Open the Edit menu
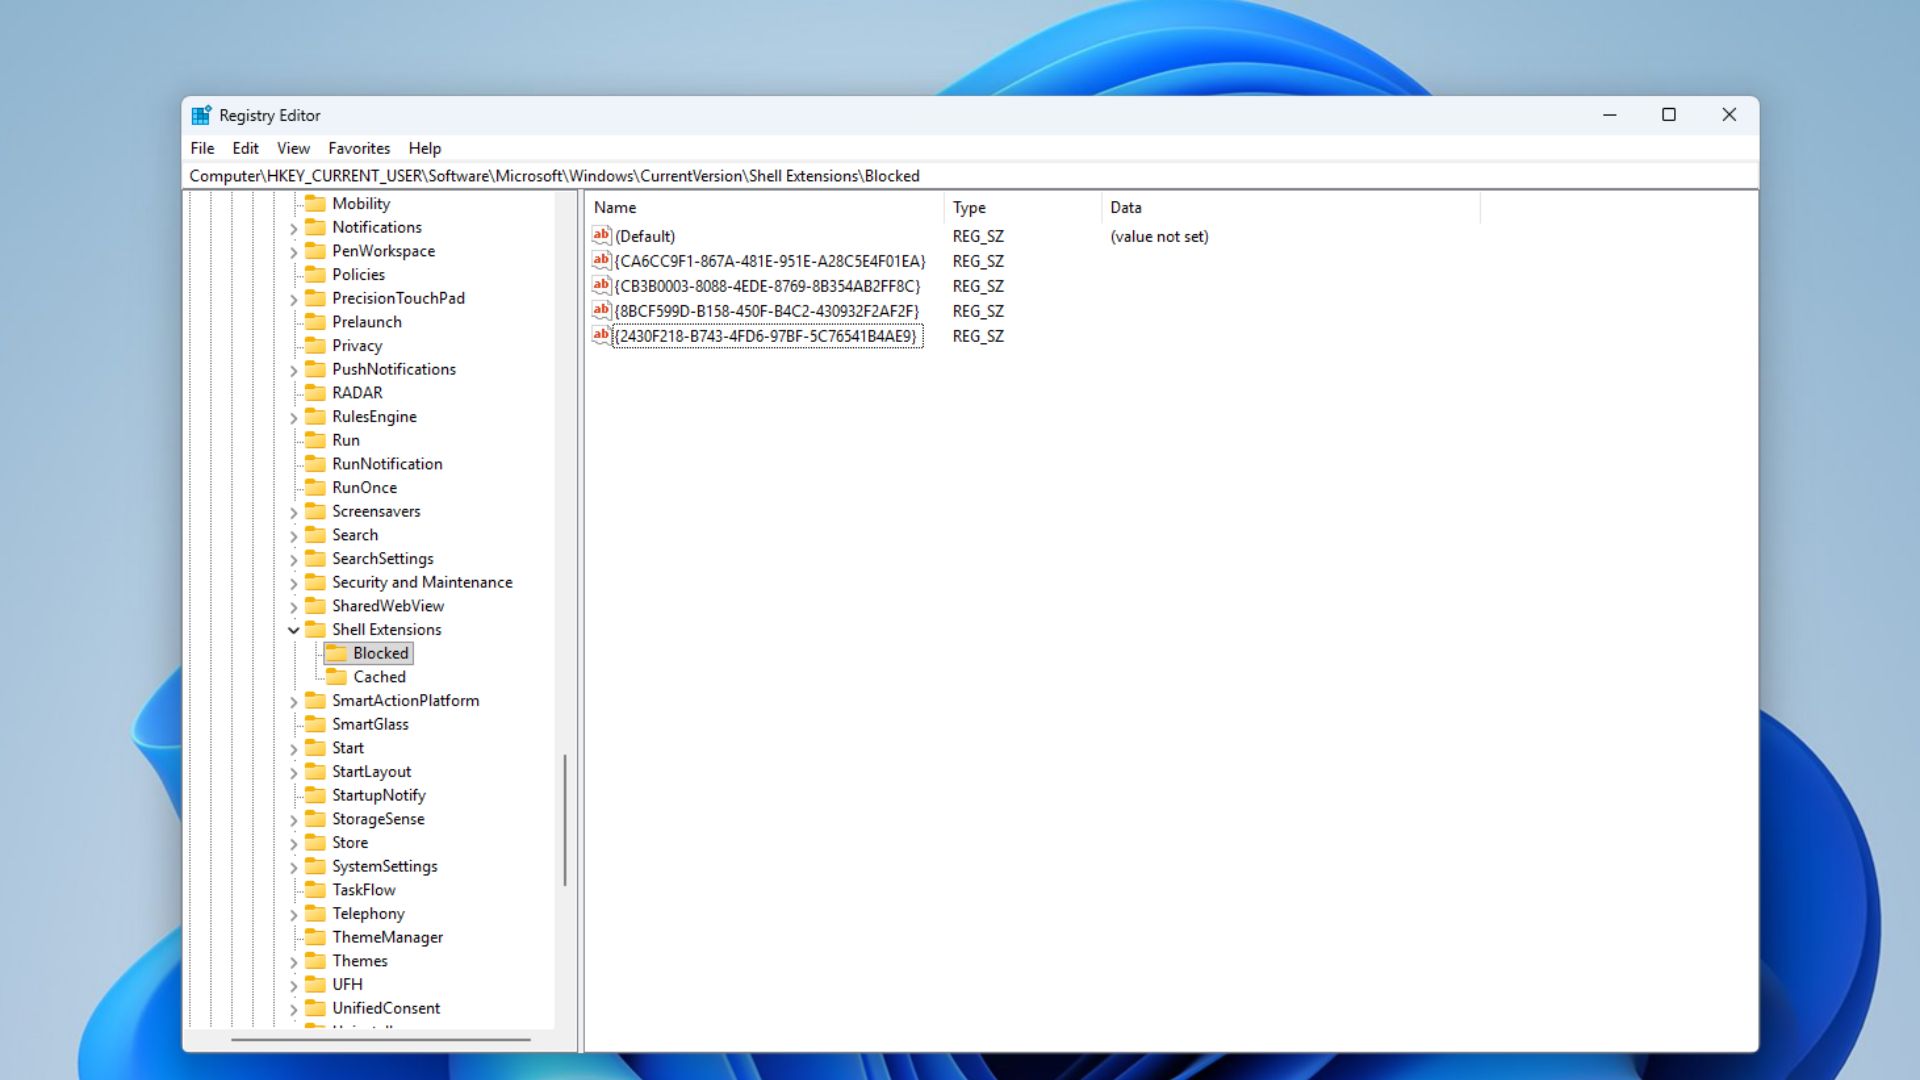Viewport: 1920px width, 1080px height. (x=245, y=148)
